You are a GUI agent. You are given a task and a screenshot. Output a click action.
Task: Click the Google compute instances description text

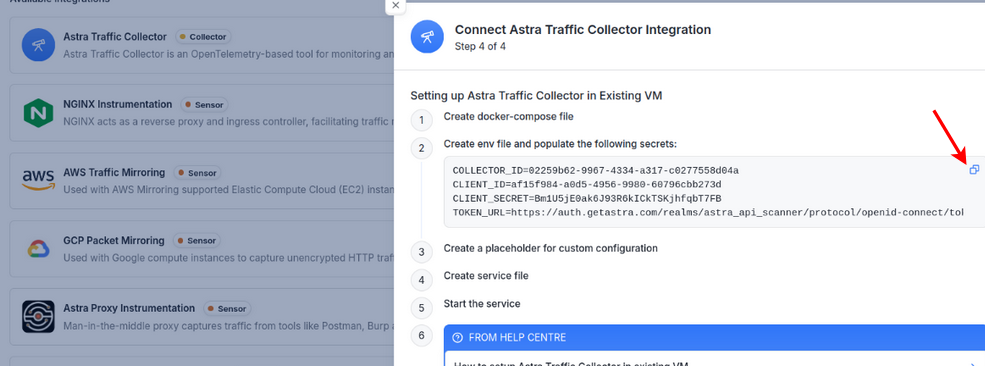(229, 257)
